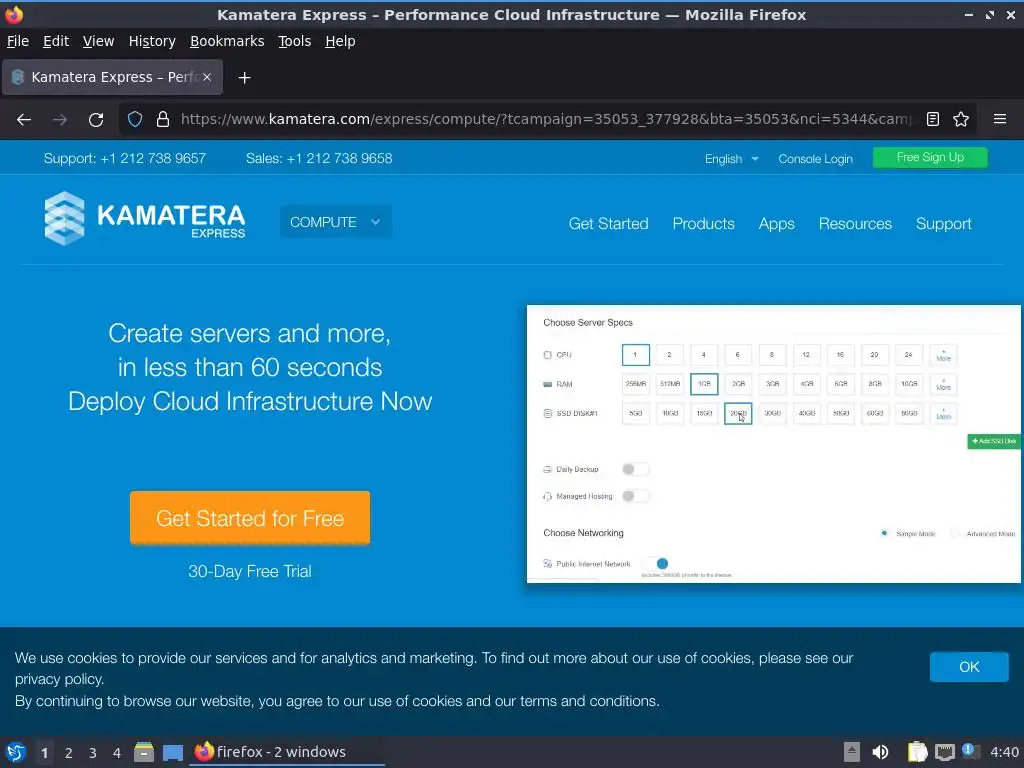Screen dimensions: 1024x768
Task: Click the removable media eject tray icon
Action: [x=852, y=752]
